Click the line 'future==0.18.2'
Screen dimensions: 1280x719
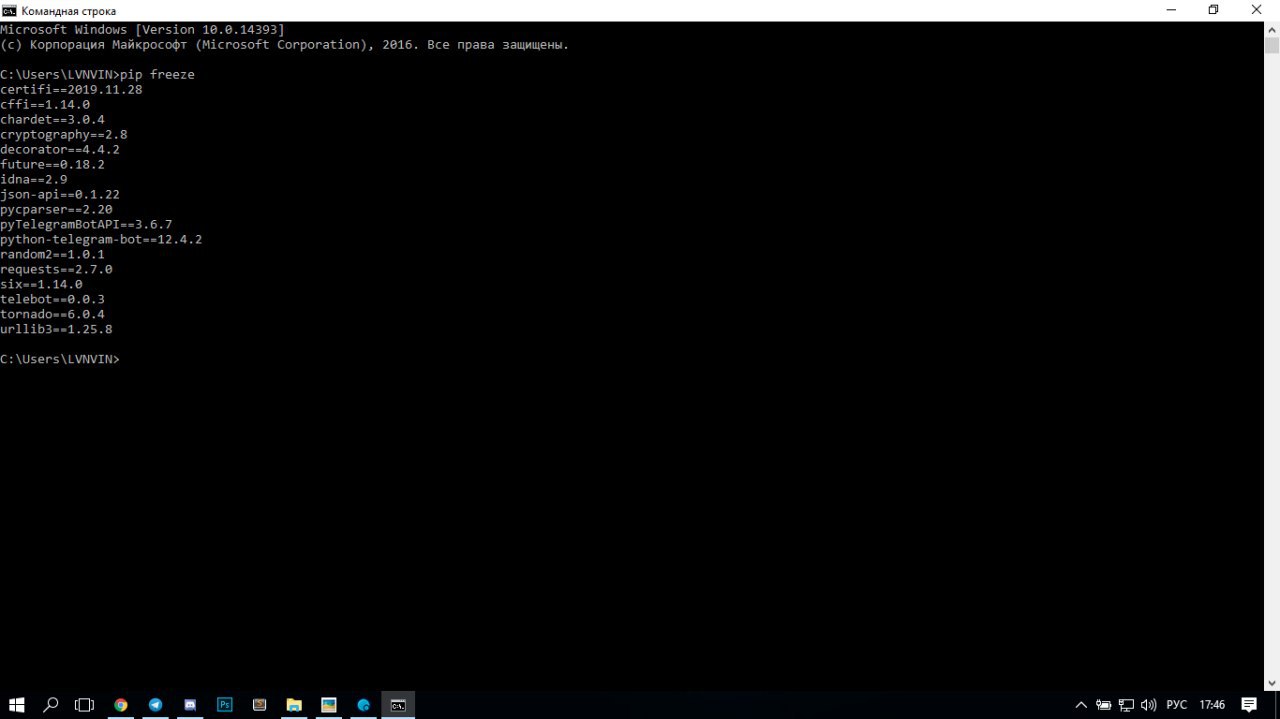coord(52,165)
